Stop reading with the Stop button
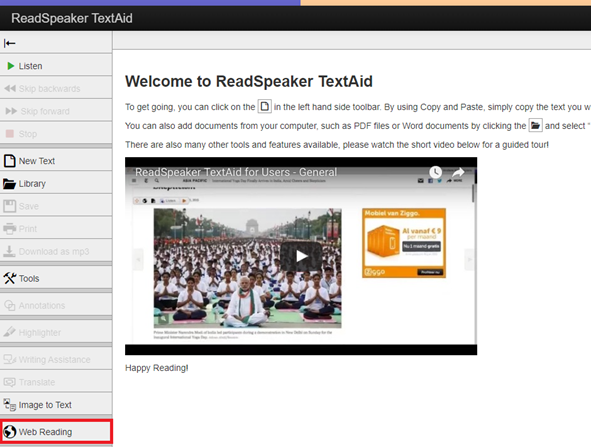The image size is (591, 447). (x=56, y=134)
